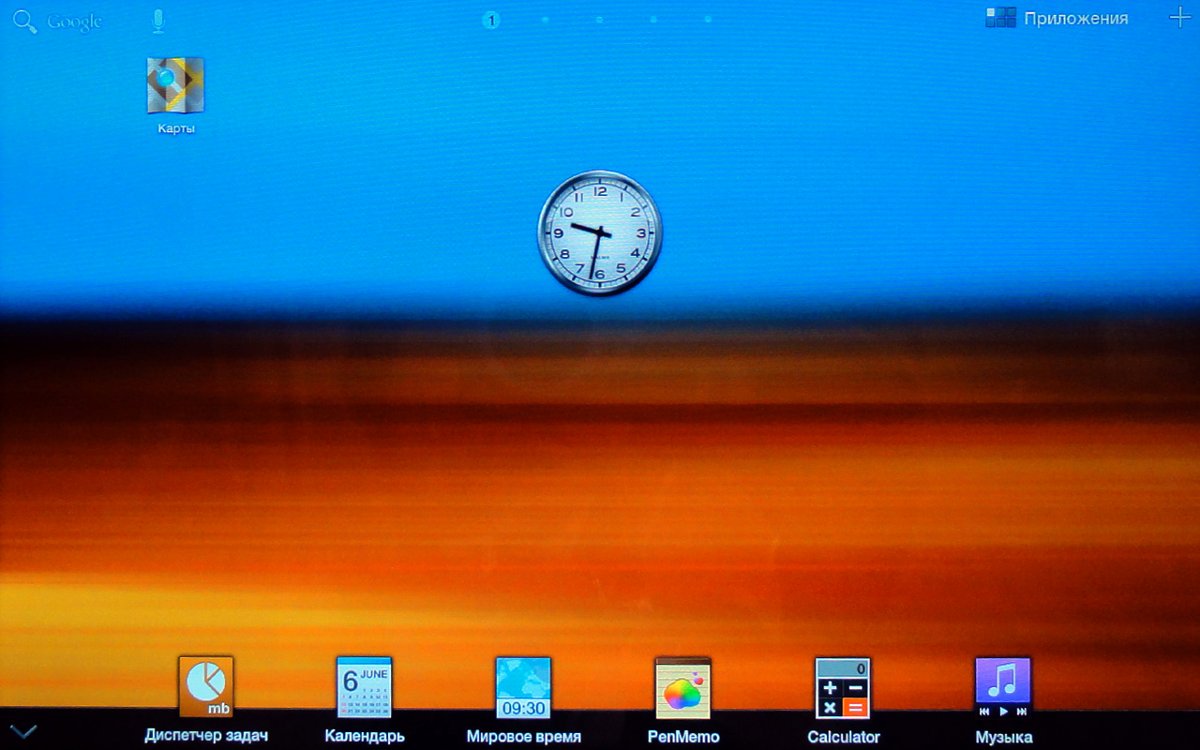This screenshot has width=1200, height=750.
Task: Open the Приложения apps drawer
Action: click(x=1075, y=18)
